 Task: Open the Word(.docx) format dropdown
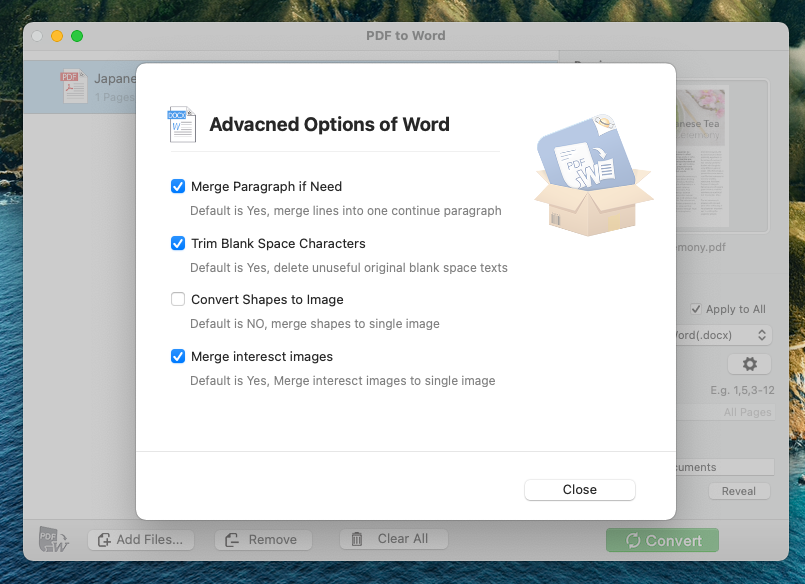723,335
